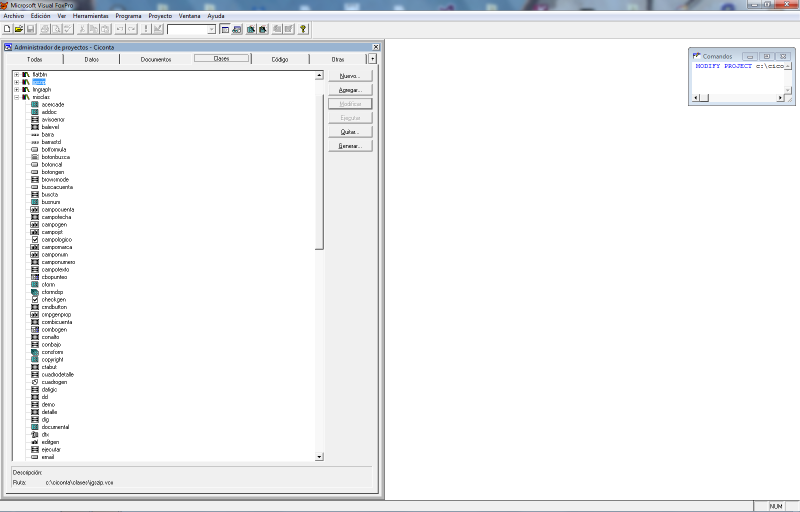800x512 pixels.
Task: Select the combicuenta class row
Action: 57,322
